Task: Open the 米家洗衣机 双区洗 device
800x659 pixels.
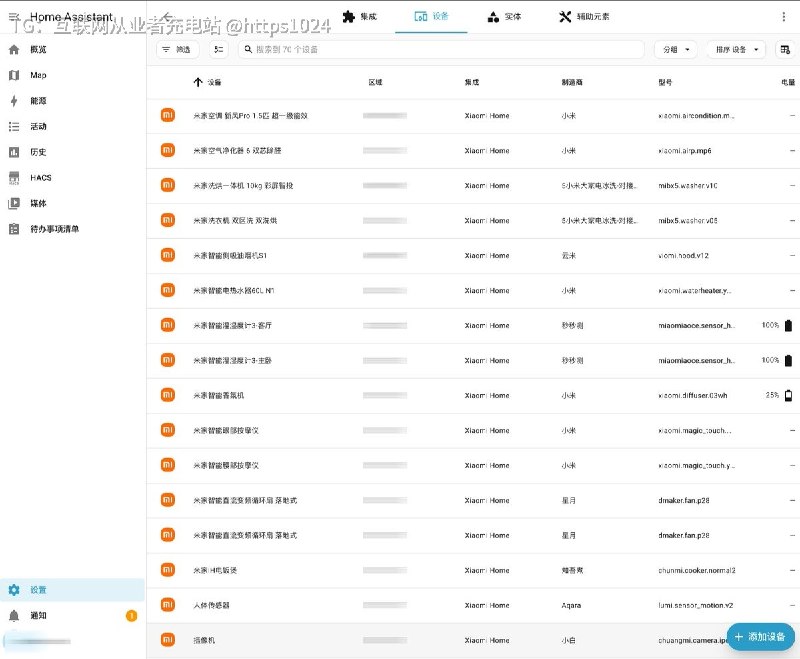Action: [x=235, y=220]
